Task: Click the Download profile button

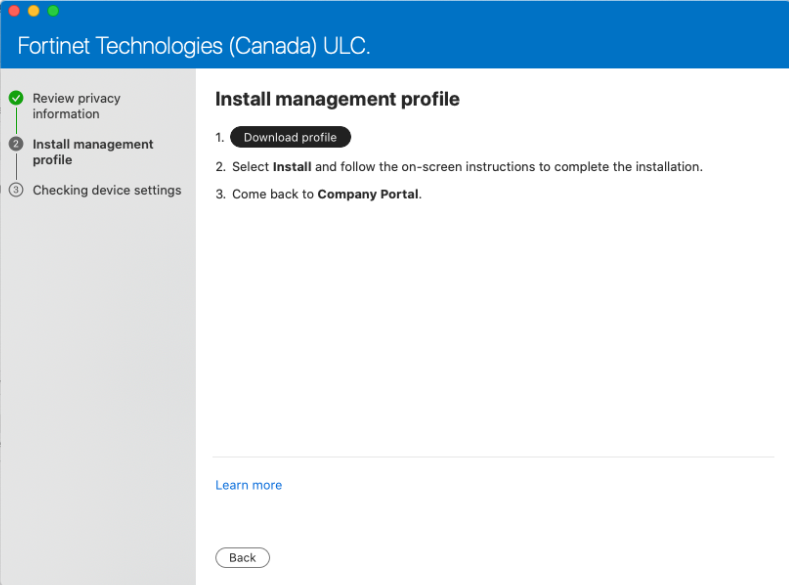Action: point(290,137)
